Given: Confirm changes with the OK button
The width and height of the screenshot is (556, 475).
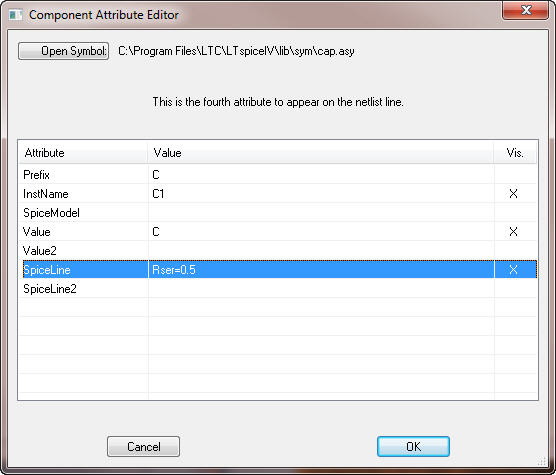Looking at the screenshot, I should point(413,447).
